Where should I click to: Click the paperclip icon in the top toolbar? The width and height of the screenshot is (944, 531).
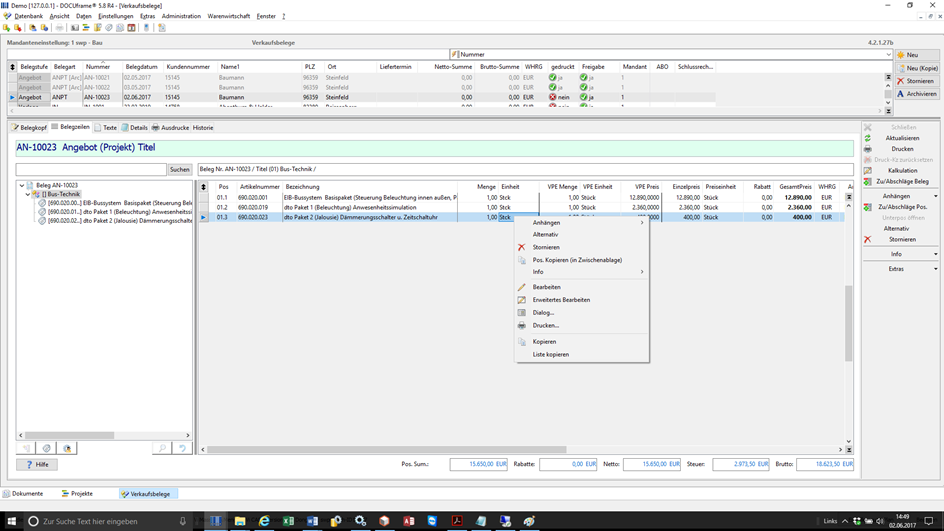pyautogui.click(x=109, y=28)
